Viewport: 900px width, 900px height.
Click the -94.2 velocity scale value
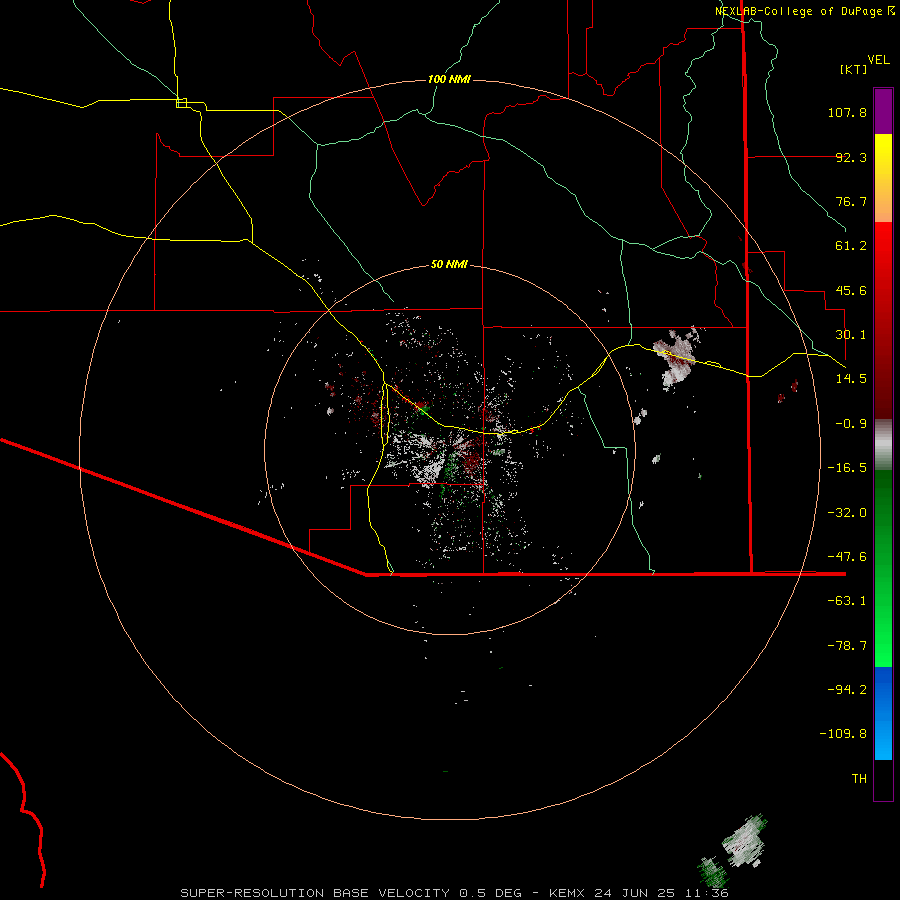(847, 689)
